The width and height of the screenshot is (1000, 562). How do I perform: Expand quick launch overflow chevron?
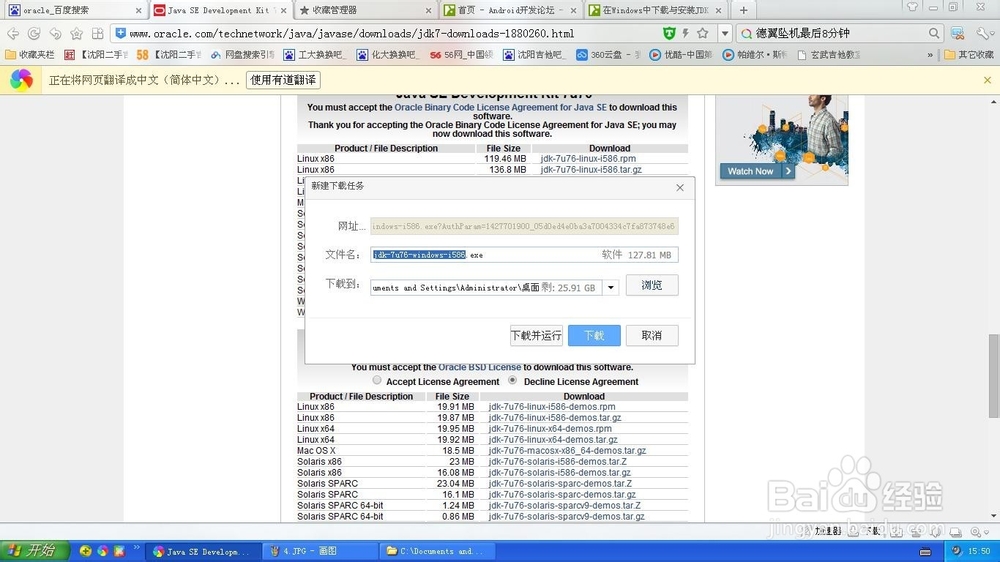pos(136,547)
